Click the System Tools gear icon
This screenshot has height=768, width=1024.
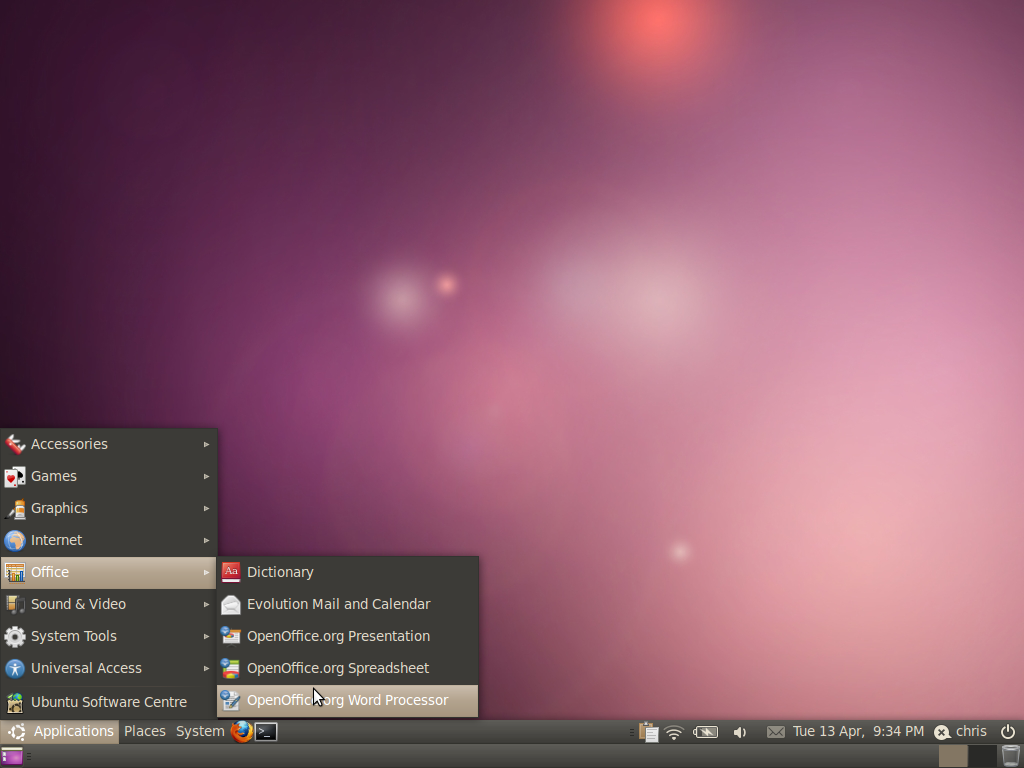point(14,637)
